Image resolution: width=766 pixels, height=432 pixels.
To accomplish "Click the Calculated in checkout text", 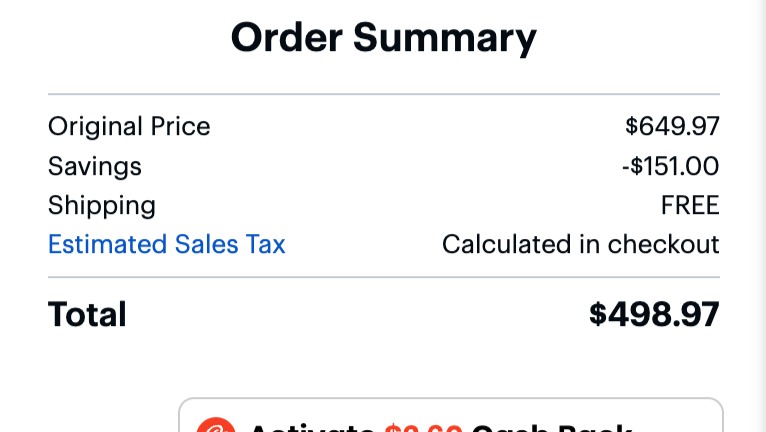I will pos(580,244).
